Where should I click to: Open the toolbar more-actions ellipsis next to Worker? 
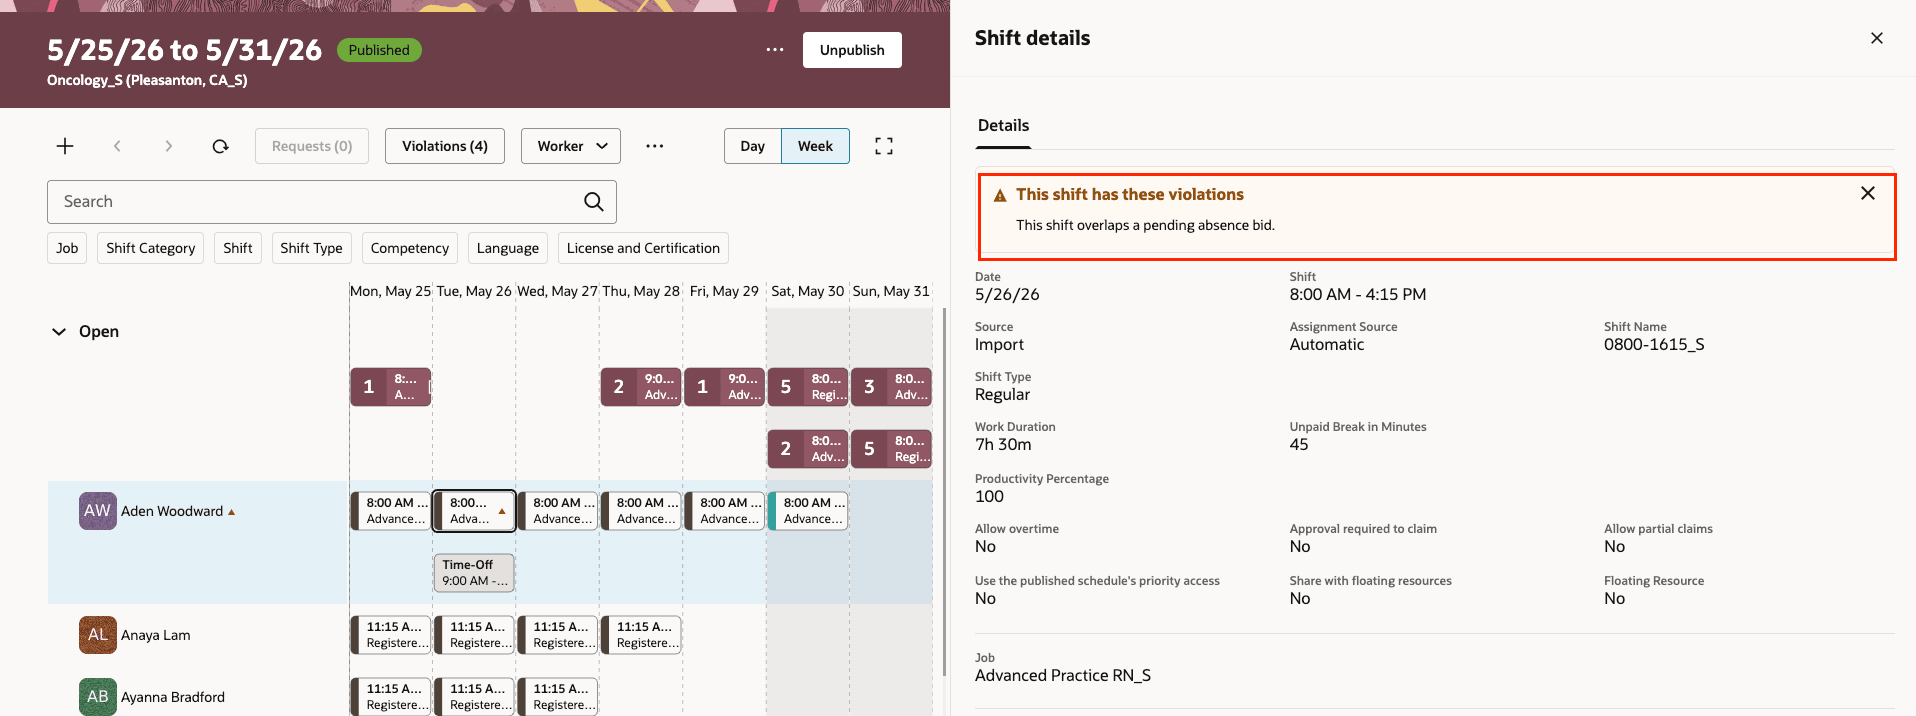[x=655, y=146]
